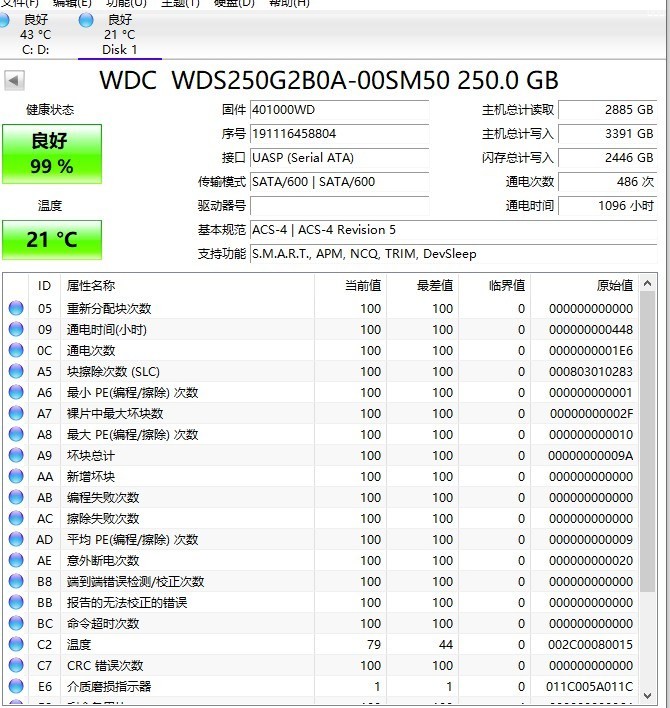Screen dimensions: 670x708
Task: Click the 原始值 column header
Action: click(x=585, y=285)
